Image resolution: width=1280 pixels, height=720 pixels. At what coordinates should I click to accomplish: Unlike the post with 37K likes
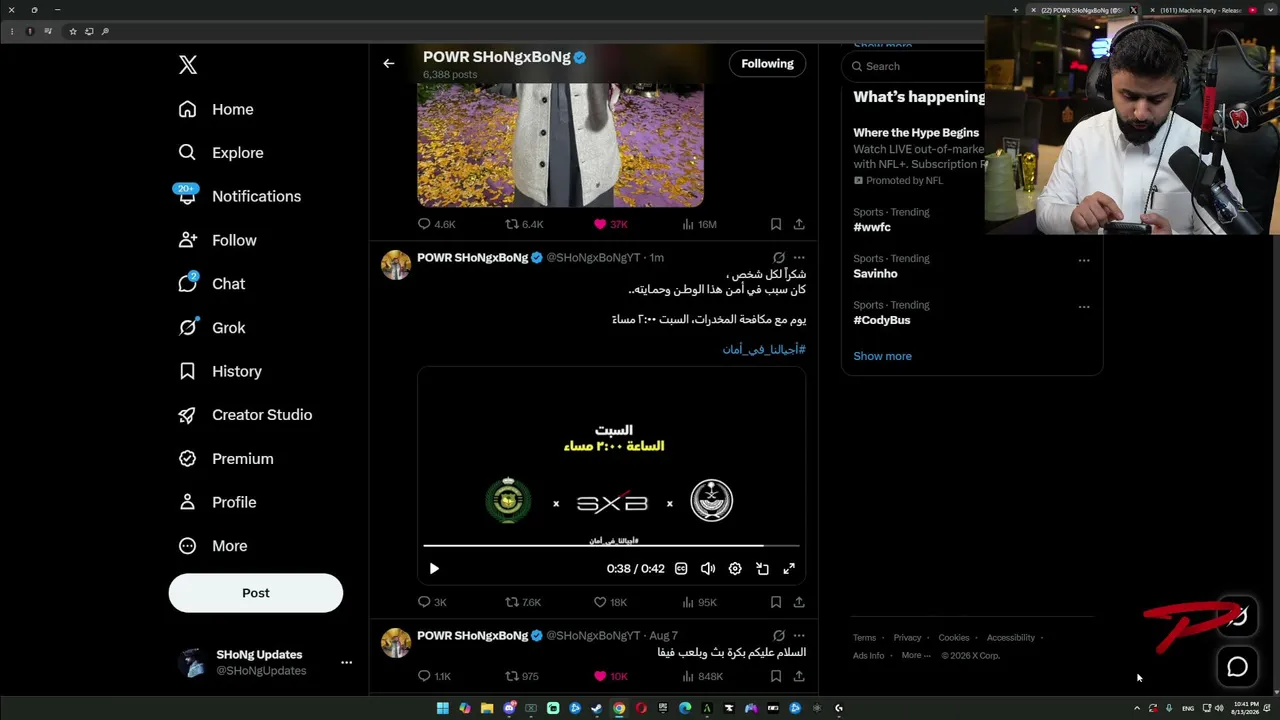[x=610, y=224]
